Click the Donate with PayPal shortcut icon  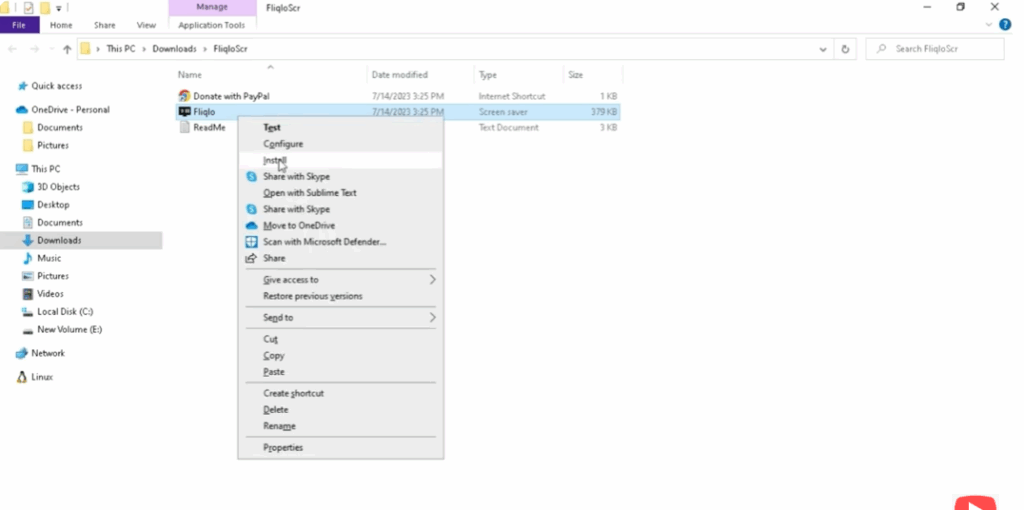pos(184,96)
